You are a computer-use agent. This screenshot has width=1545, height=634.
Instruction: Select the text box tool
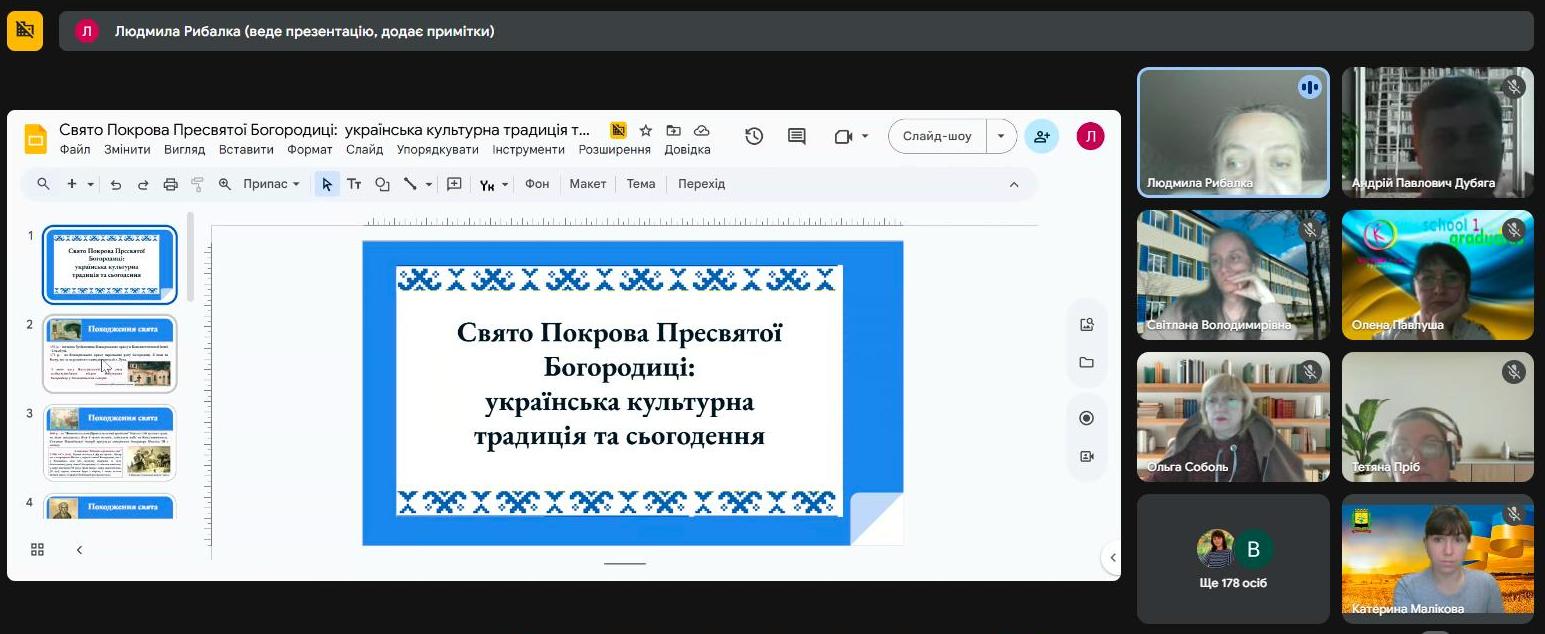[354, 184]
